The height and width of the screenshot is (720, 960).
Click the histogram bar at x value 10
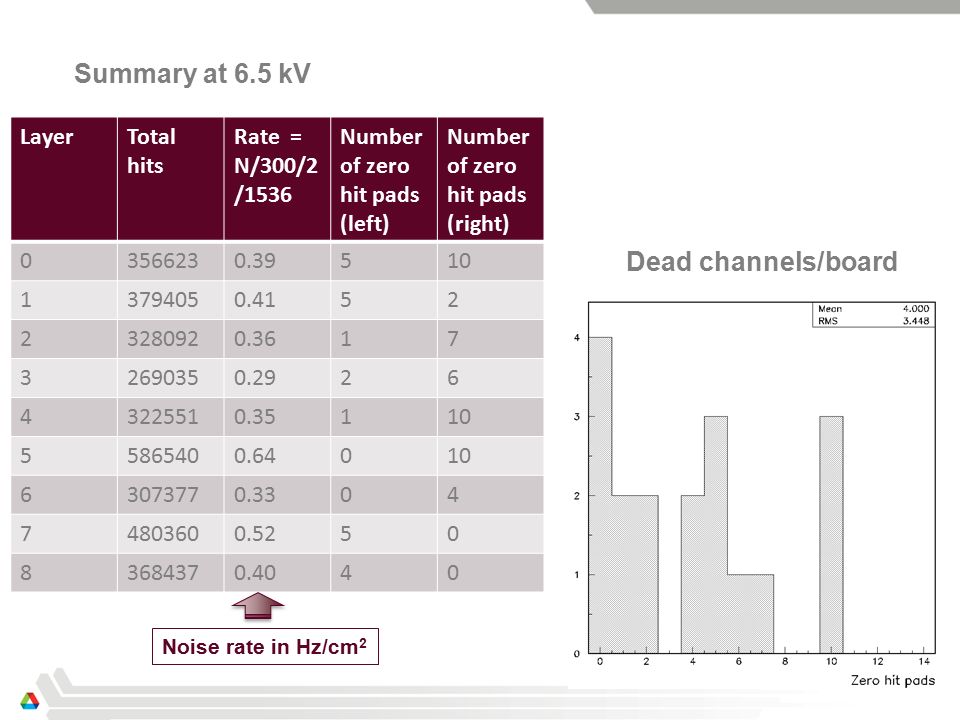click(x=831, y=534)
